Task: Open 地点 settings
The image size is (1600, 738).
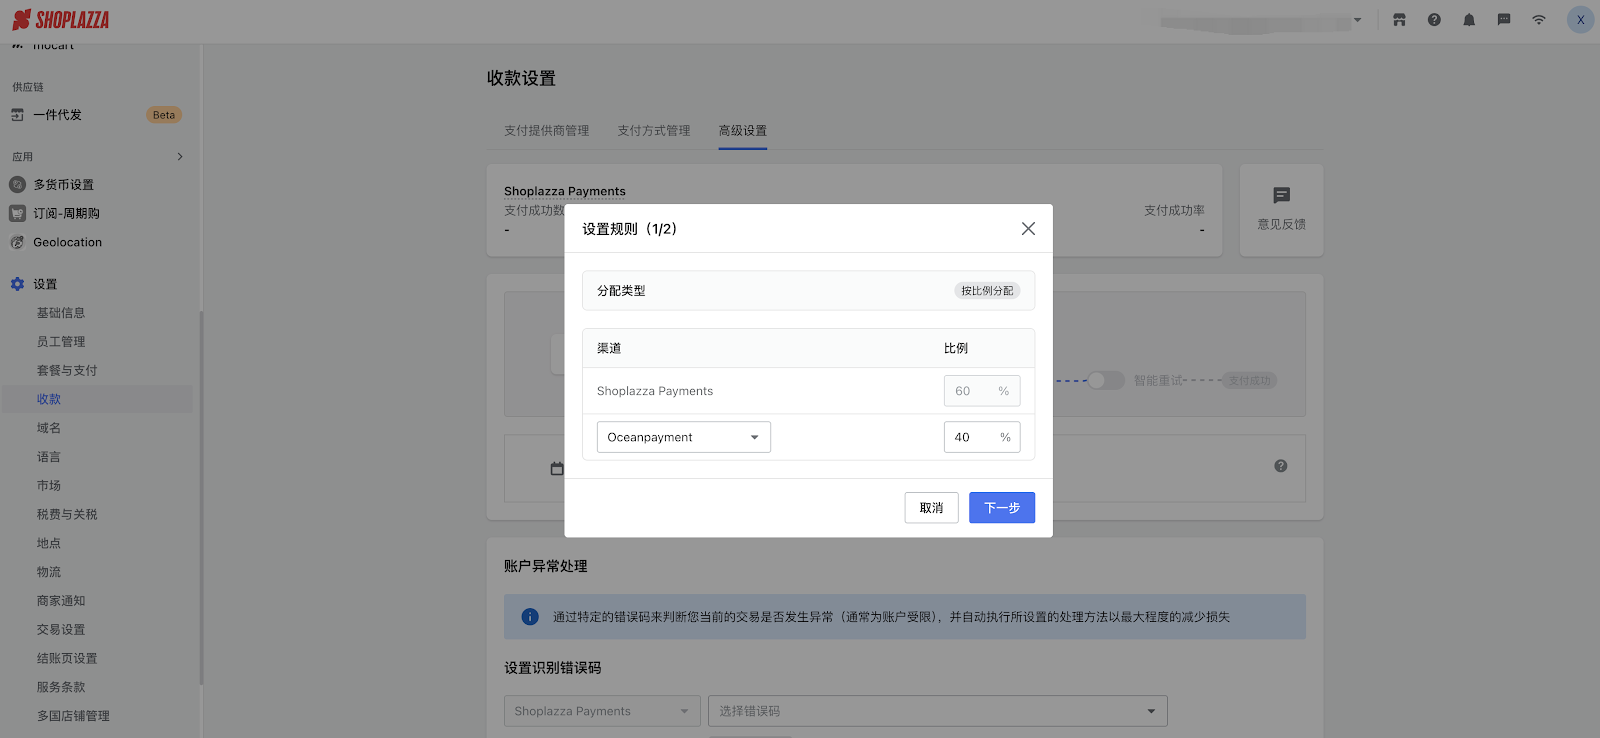Action: (49, 543)
